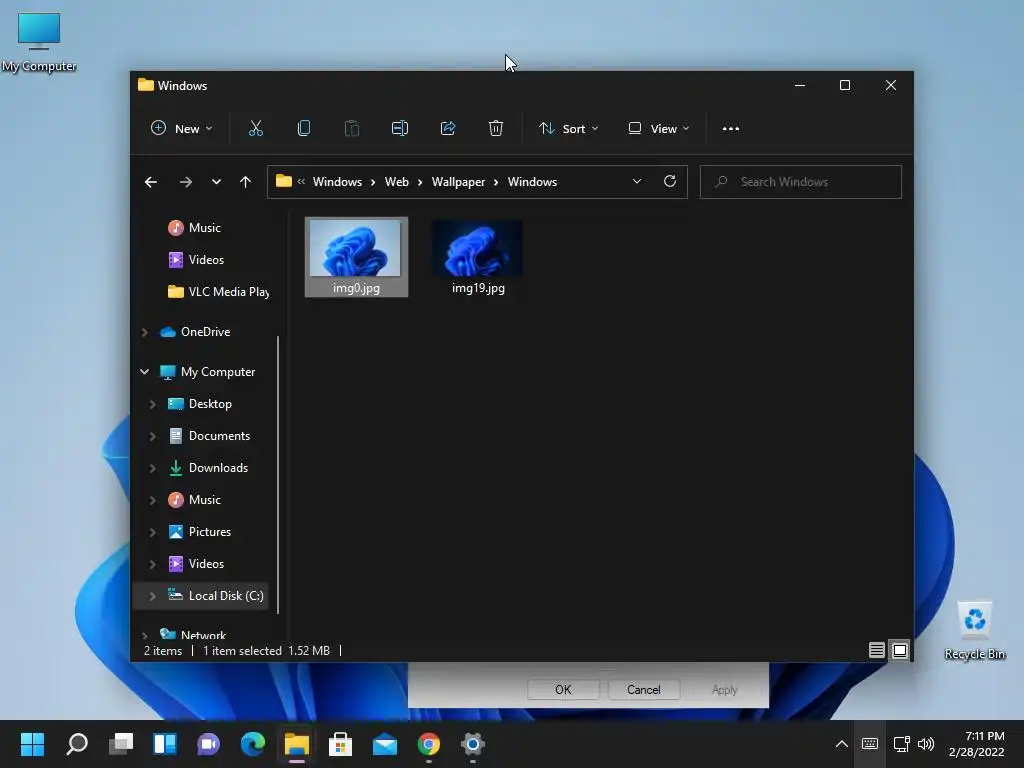
Task: Open taskbar Search magnifier
Action: click(77, 744)
